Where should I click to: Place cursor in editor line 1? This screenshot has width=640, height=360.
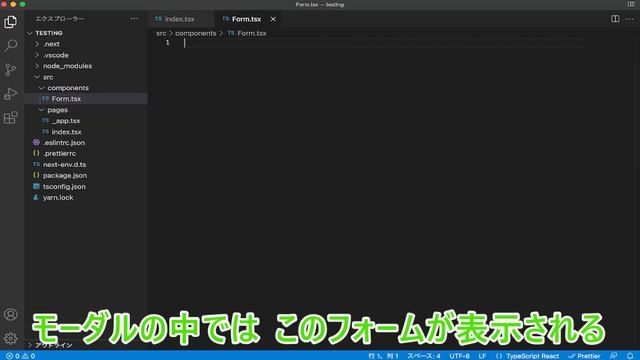click(x=384, y=43)
